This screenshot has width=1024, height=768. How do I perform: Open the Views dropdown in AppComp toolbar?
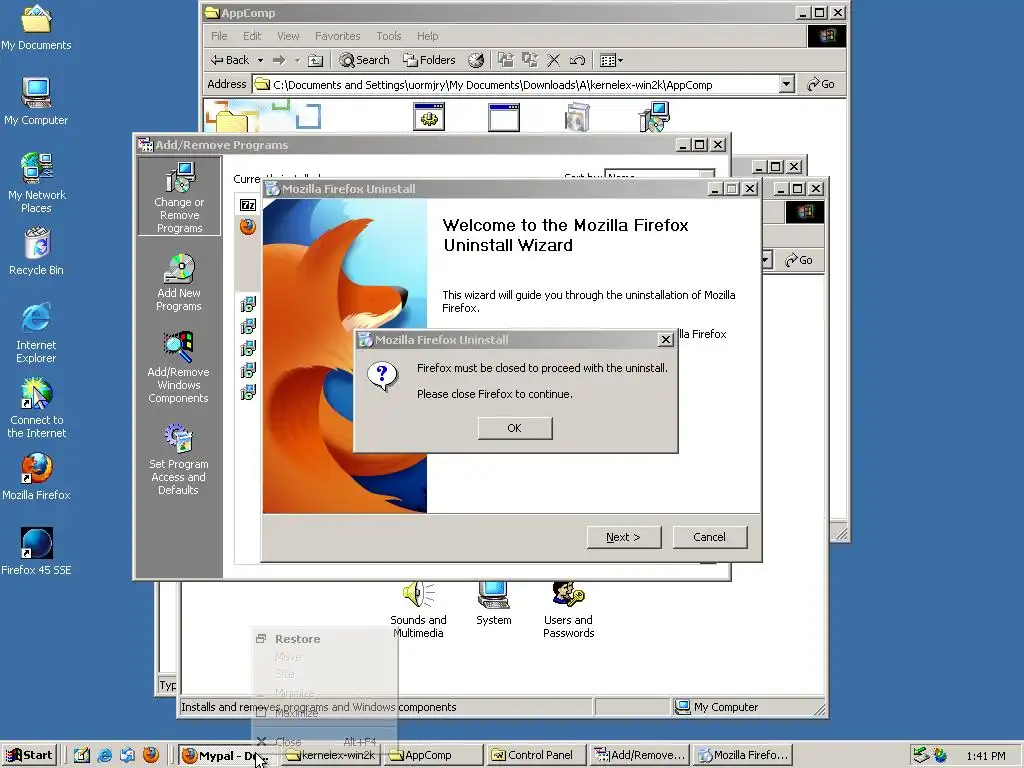pyautogui.click(x=611, y=60)
